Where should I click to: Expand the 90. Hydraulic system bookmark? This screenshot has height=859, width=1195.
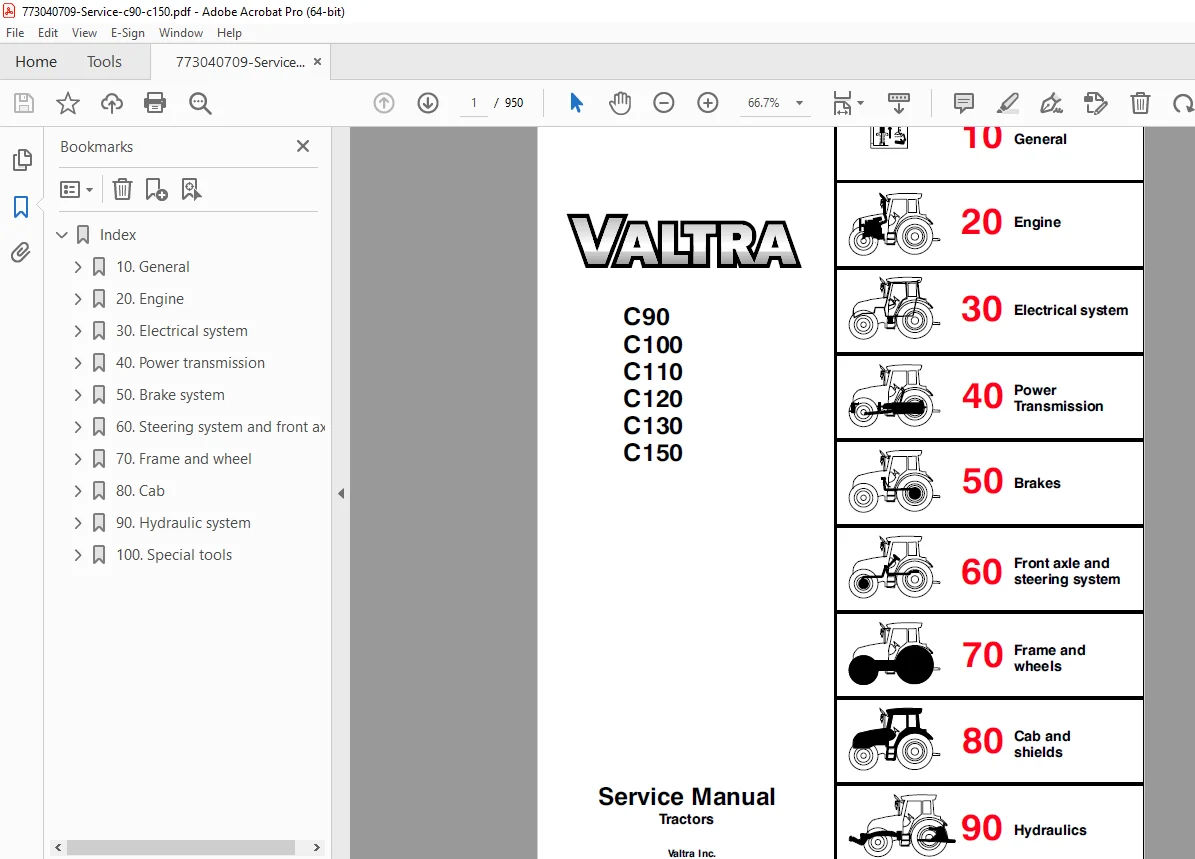tap(78, 523)
